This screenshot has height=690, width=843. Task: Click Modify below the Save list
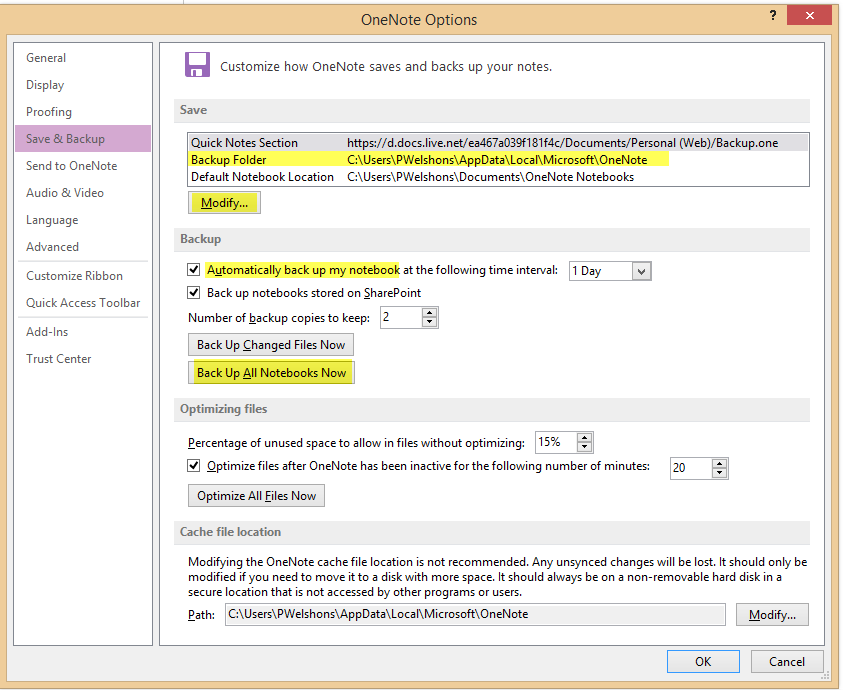224,202
